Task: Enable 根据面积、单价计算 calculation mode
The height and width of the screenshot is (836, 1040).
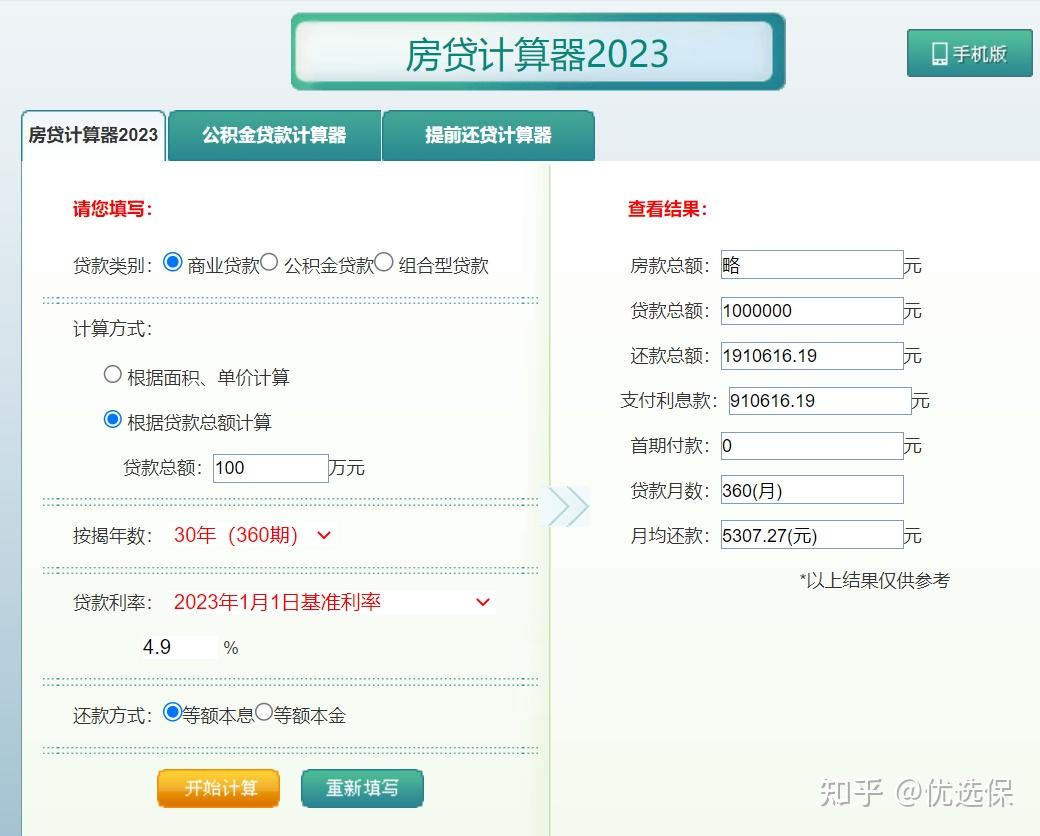Action: (113, 374)
